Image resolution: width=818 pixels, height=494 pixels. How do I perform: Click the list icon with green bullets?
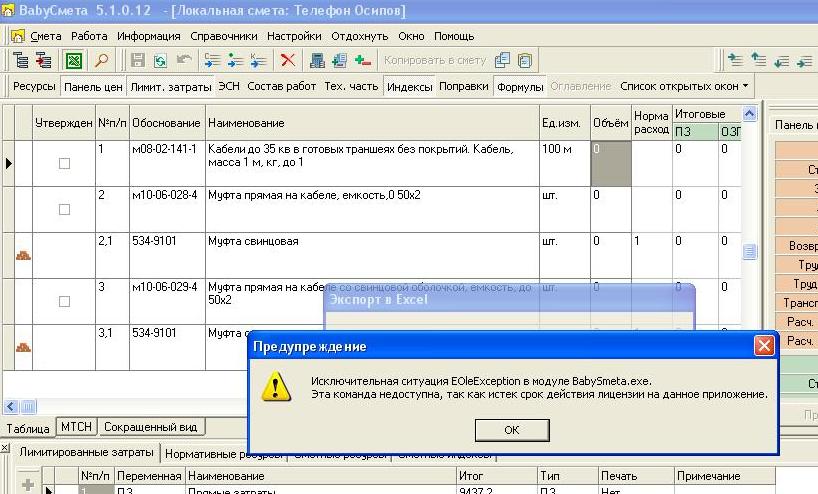[235, 61]
